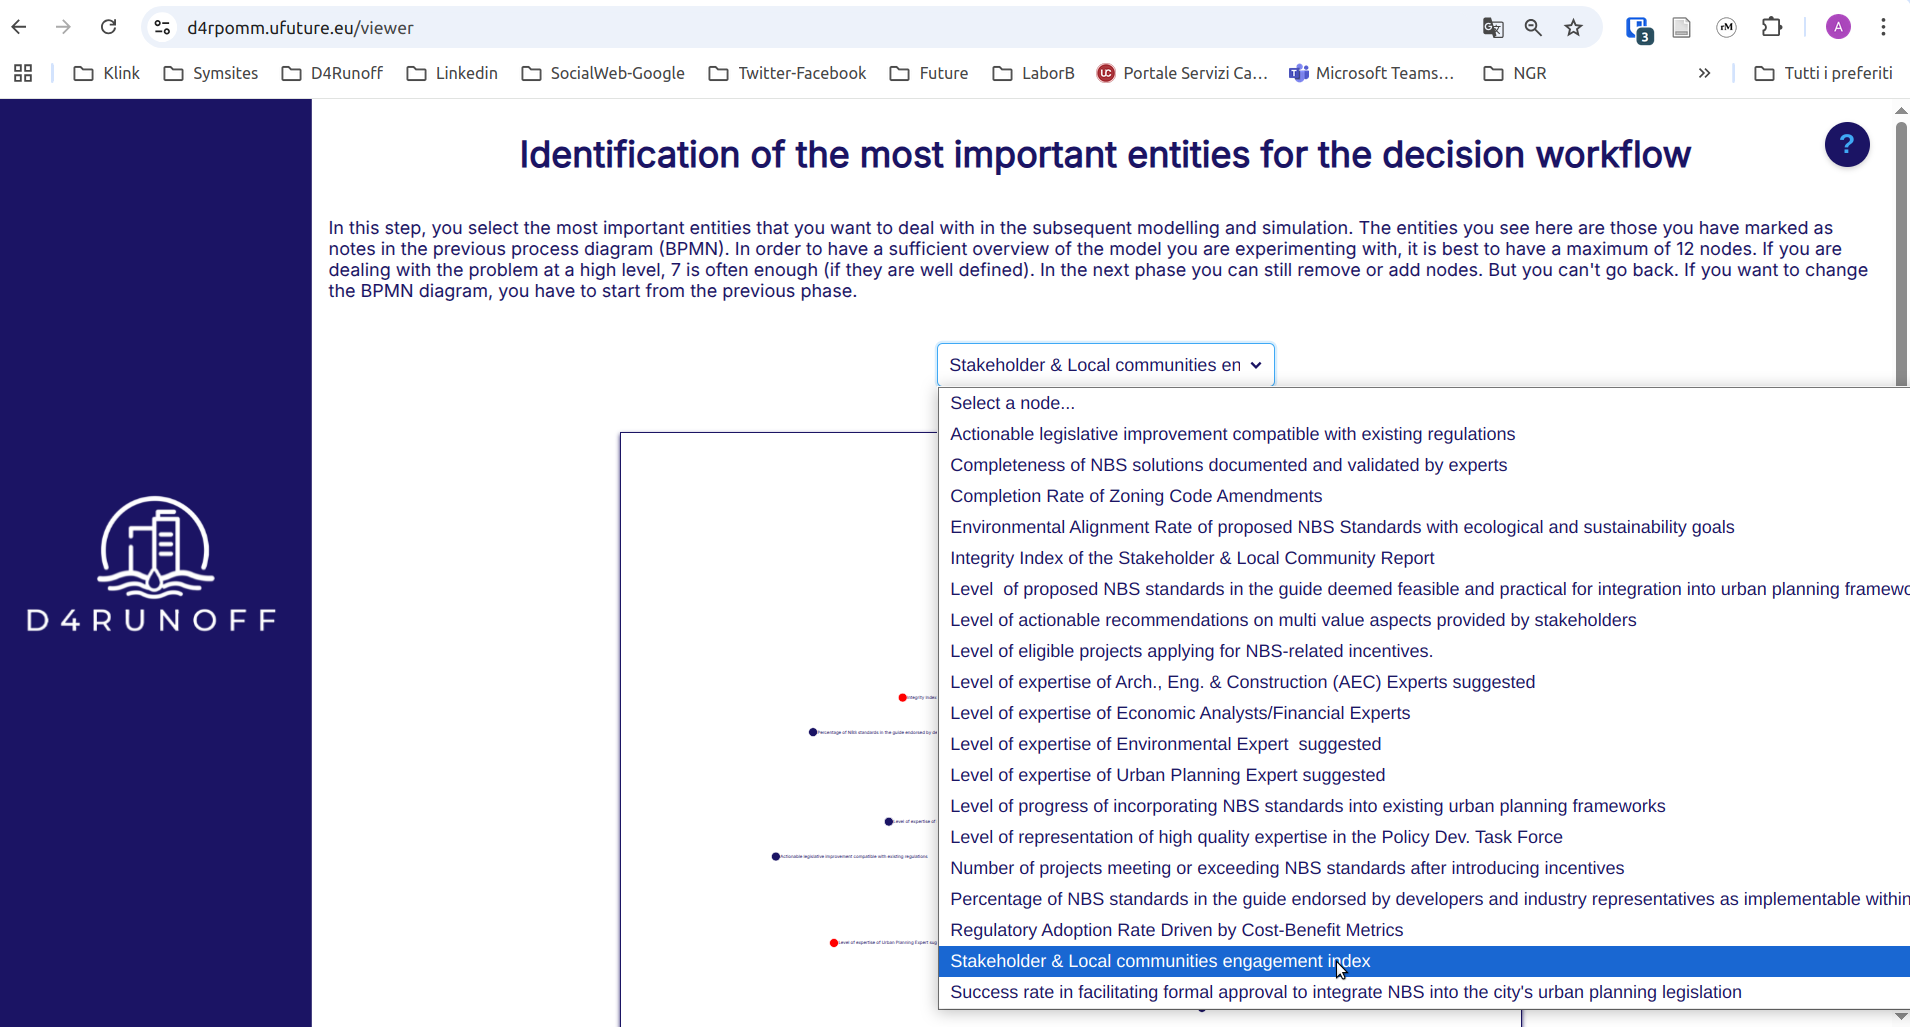1910x1027 pixels.
Task: Expand the hidden bookmarks overflow chevron
Action: 1704,73
